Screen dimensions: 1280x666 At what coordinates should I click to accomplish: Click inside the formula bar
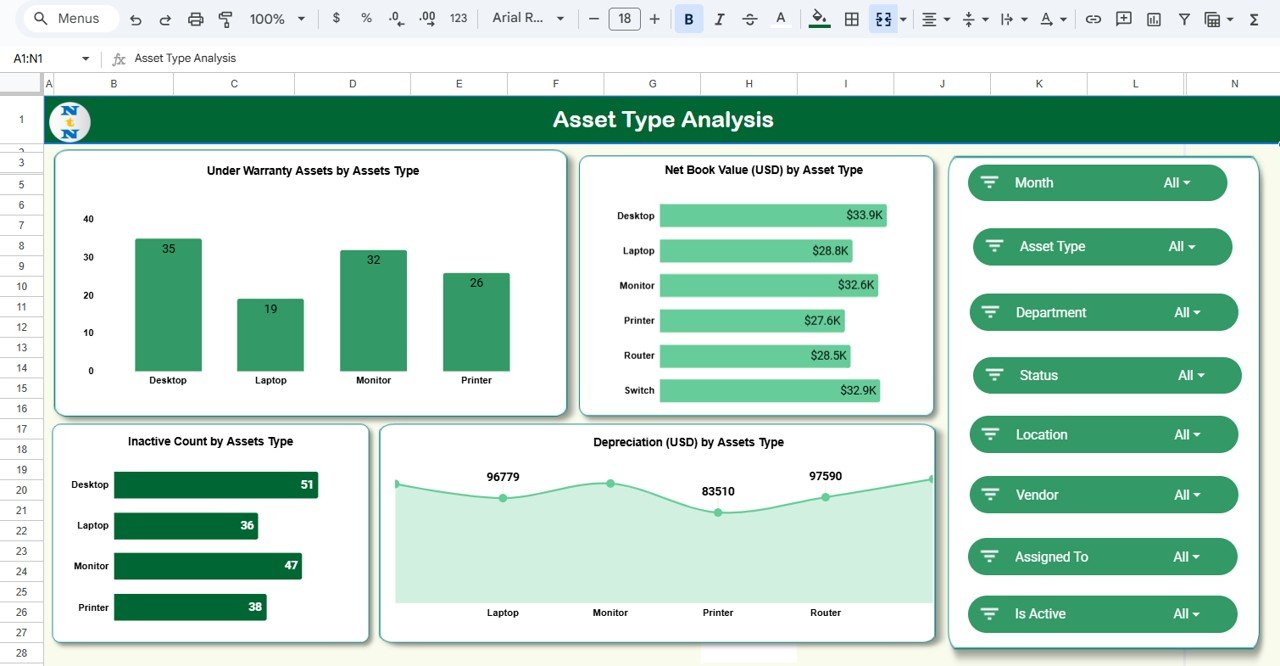(300, 58)
